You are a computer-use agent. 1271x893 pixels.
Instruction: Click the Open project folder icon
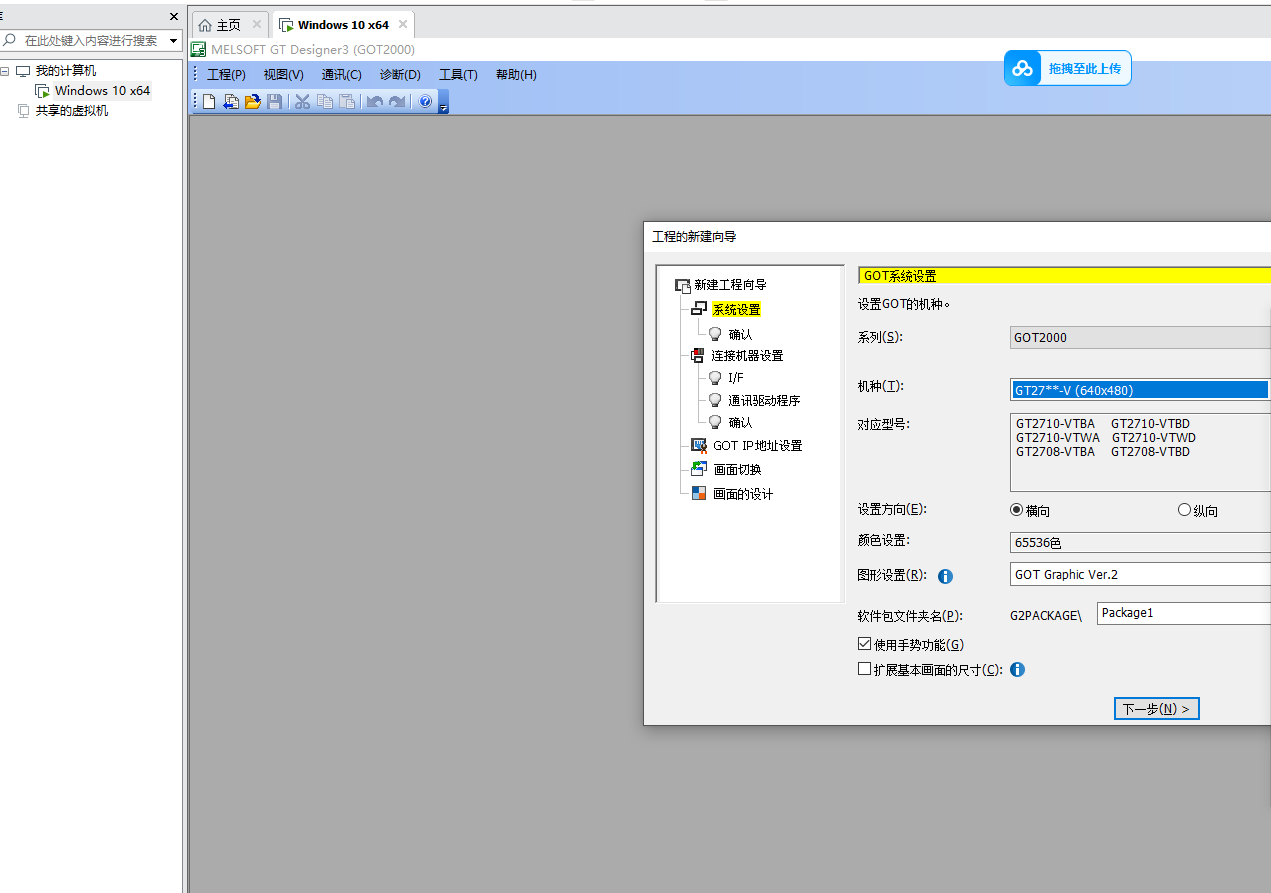pos(253,102)
